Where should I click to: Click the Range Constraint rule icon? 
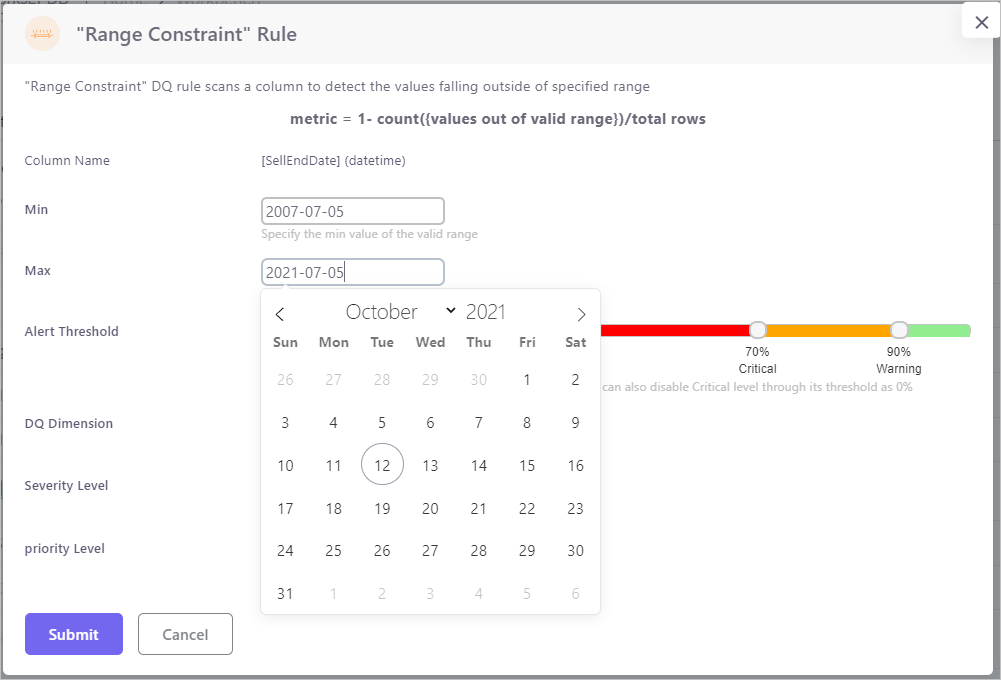click(x=42, y=35)
